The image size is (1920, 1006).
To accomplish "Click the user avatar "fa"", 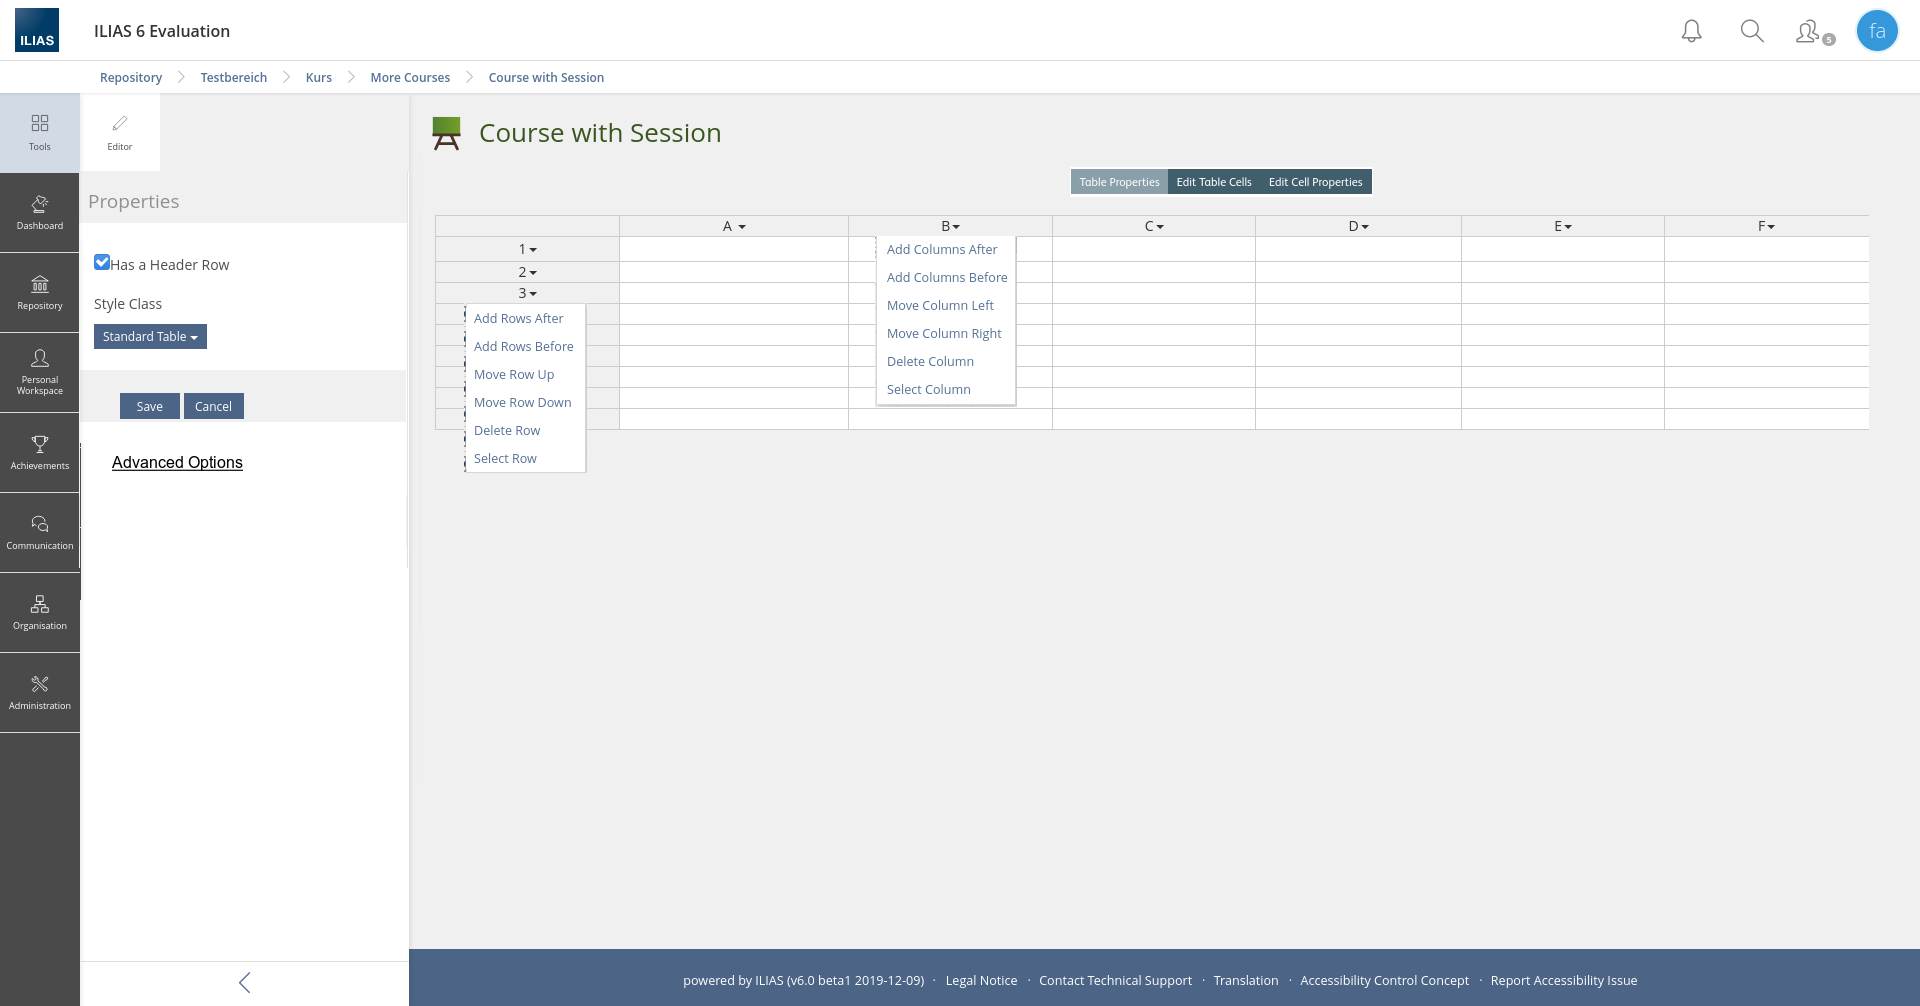I will pyautogui.click(x=1877, y=31).
